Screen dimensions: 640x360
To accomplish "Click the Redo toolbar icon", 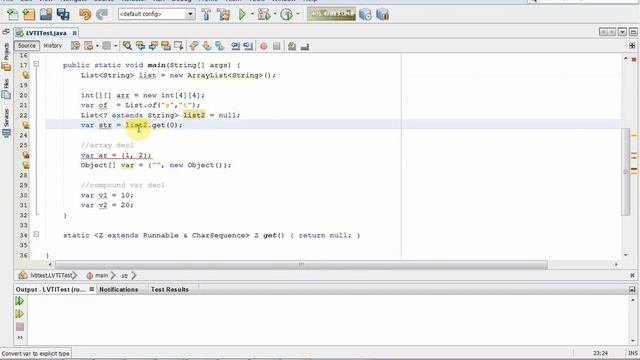I will tap(102, 15).
